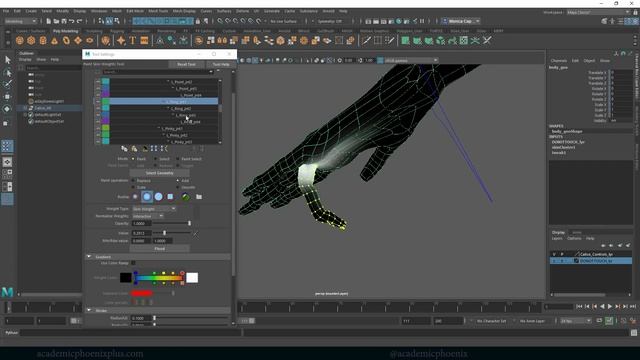Collapse the Stroke section
The height and width of the screenshot is (360, 640).
click(89, 310)
